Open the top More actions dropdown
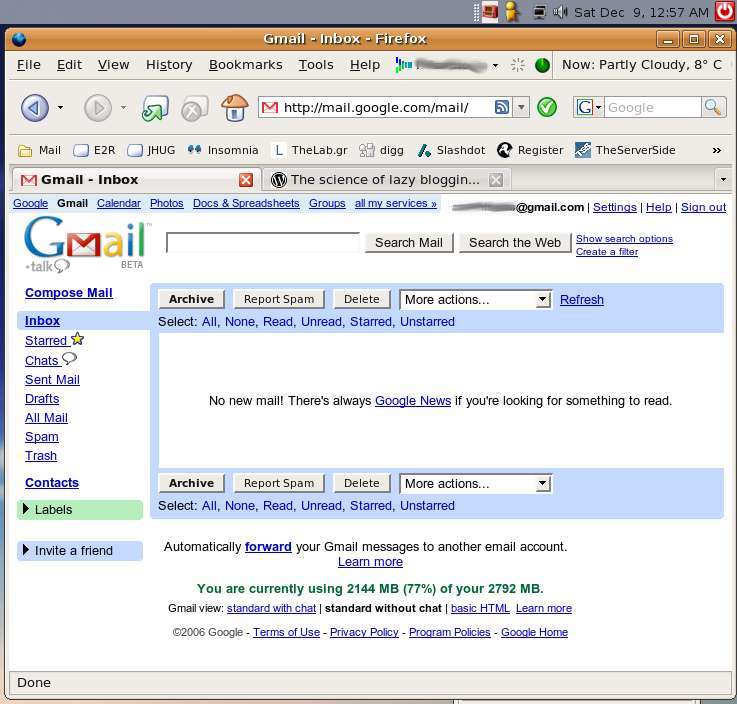This screenshot has height=704, width=737. pos(475,299)
